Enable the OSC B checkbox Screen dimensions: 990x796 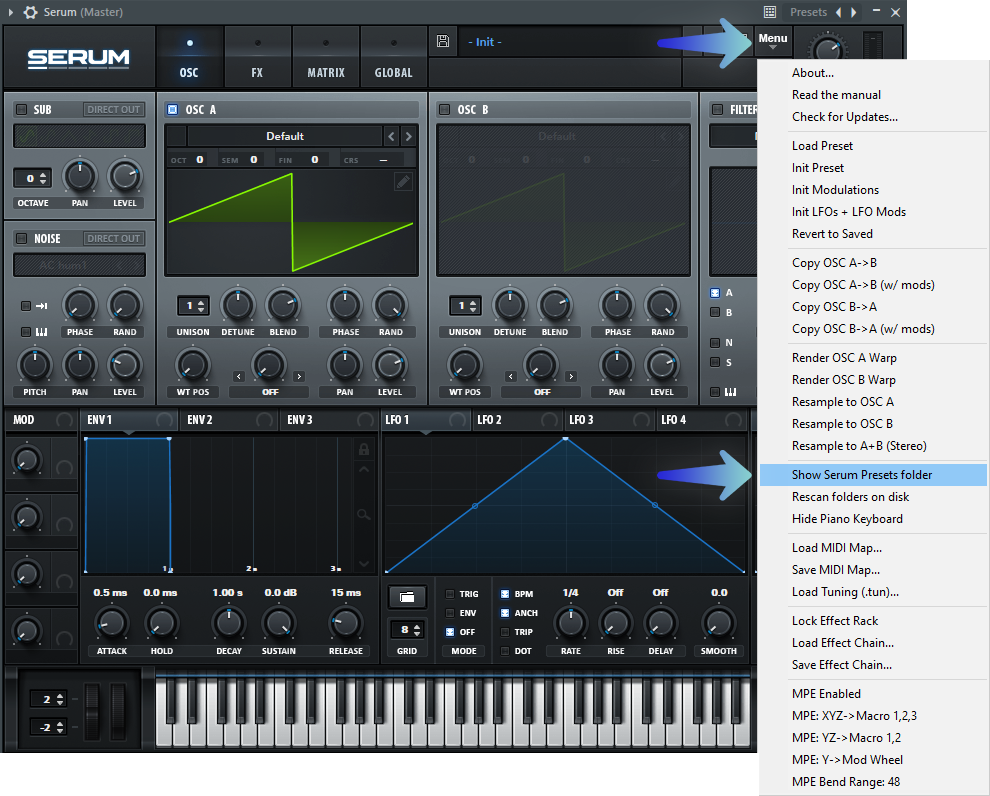[x=444, y=109]
